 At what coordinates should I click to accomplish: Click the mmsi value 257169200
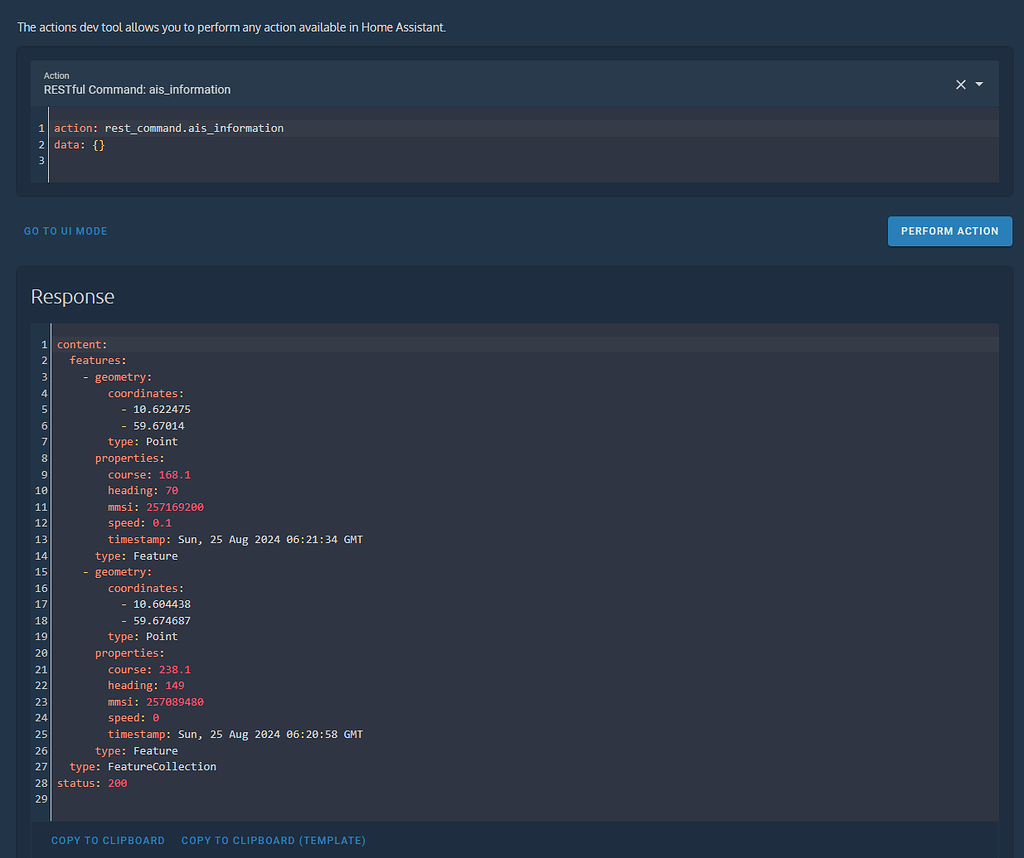pos(175,507)
